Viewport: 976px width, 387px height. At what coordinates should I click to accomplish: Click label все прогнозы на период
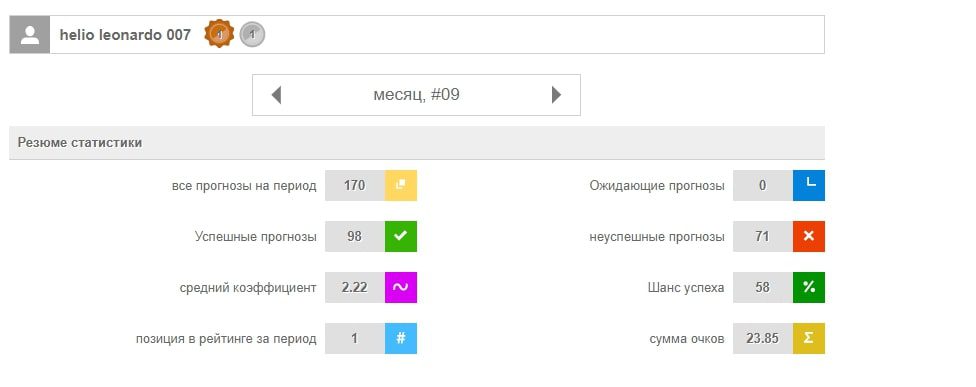click(x=244, y=185)
